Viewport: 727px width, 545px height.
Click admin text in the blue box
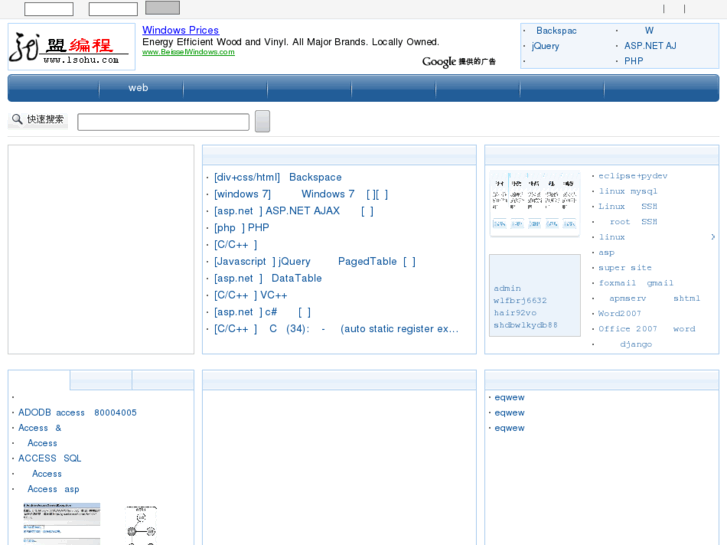(507, 289)
